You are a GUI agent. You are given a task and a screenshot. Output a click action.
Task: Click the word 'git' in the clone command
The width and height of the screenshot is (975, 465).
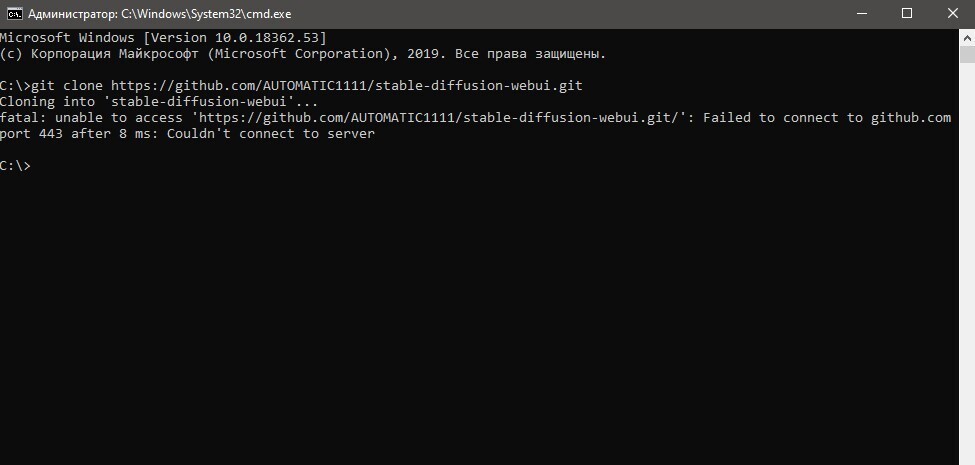point(45,86)
